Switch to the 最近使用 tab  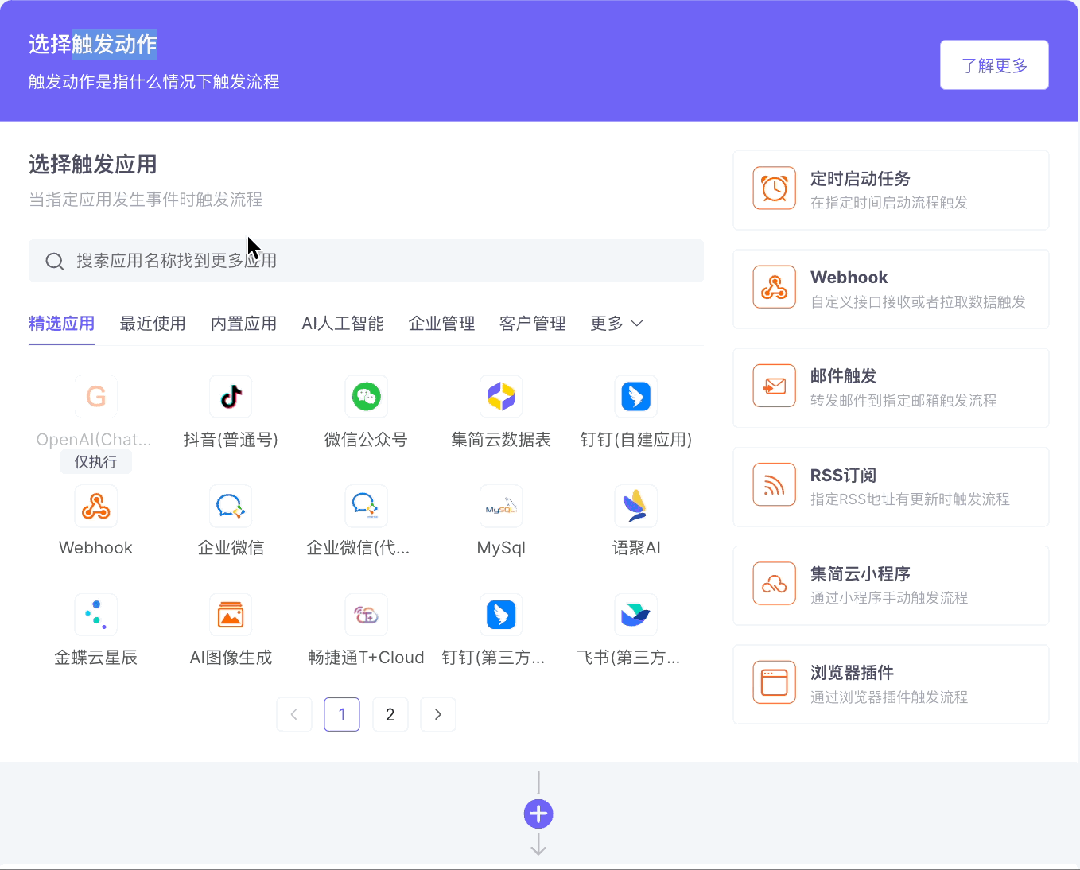[152, 324]
